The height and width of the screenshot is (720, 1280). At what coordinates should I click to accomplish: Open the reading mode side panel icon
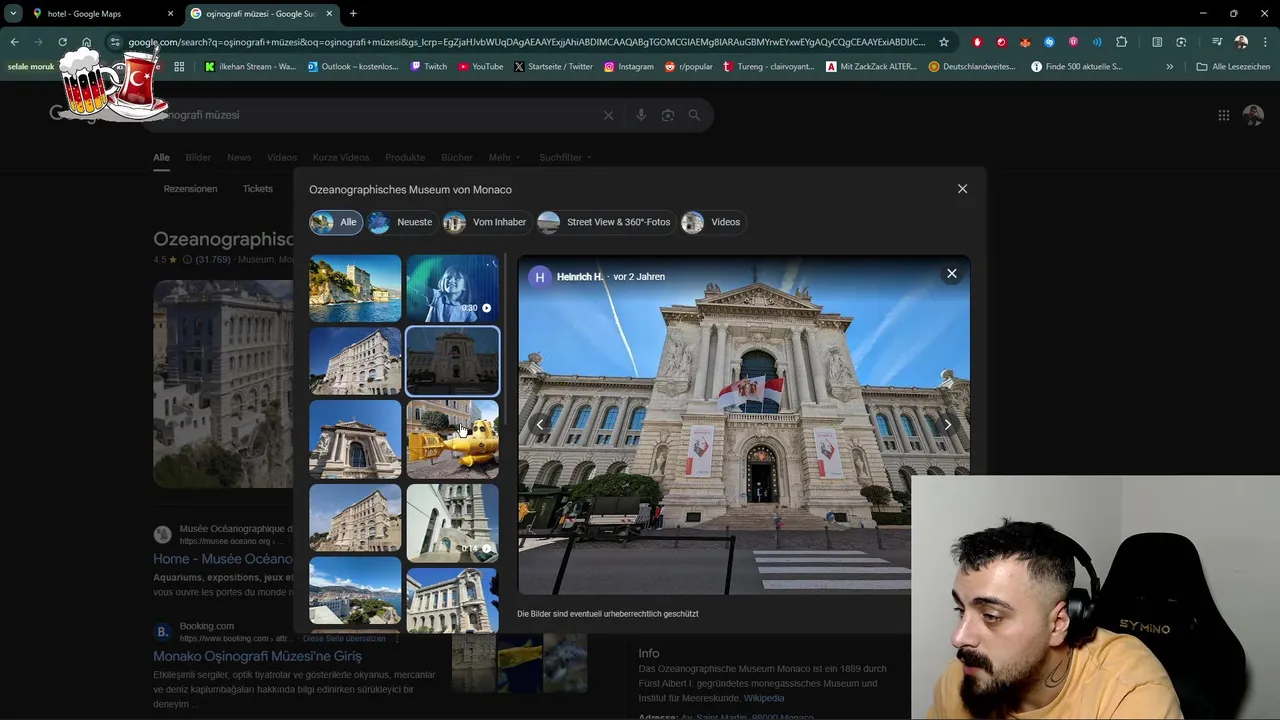[1157, 42]
